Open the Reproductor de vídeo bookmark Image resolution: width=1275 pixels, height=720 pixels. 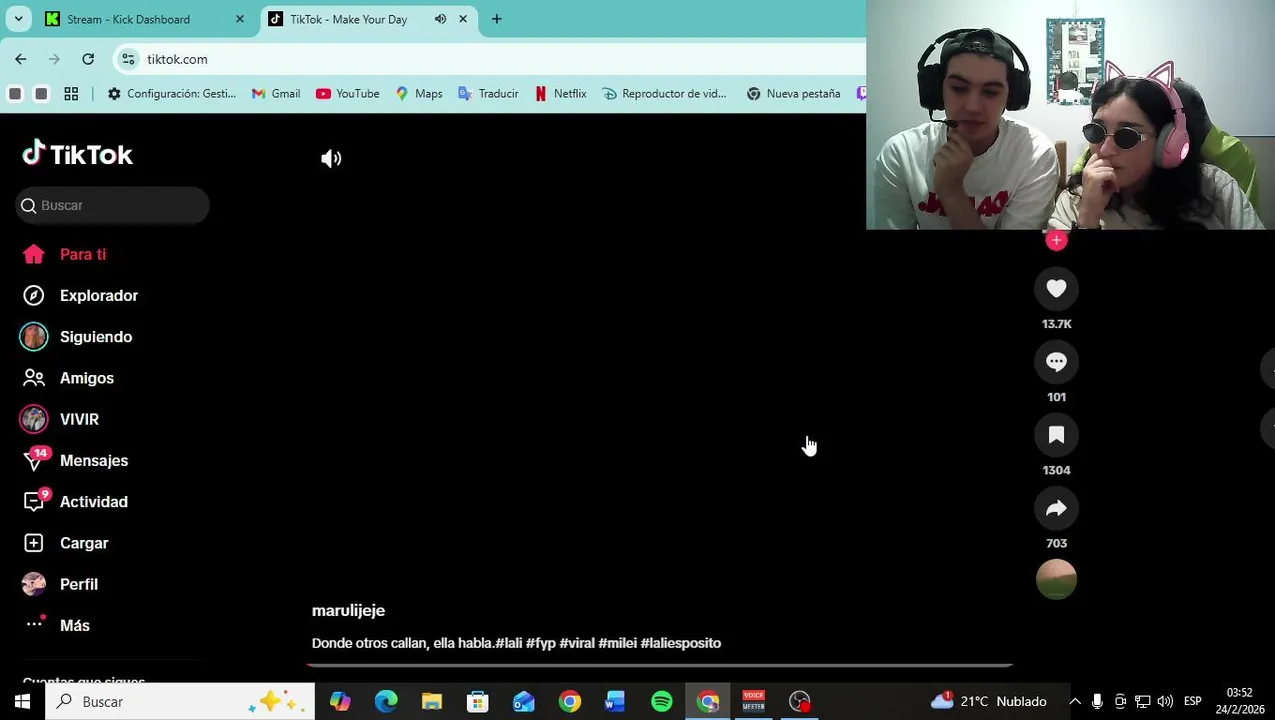click(x=664, y=94)
